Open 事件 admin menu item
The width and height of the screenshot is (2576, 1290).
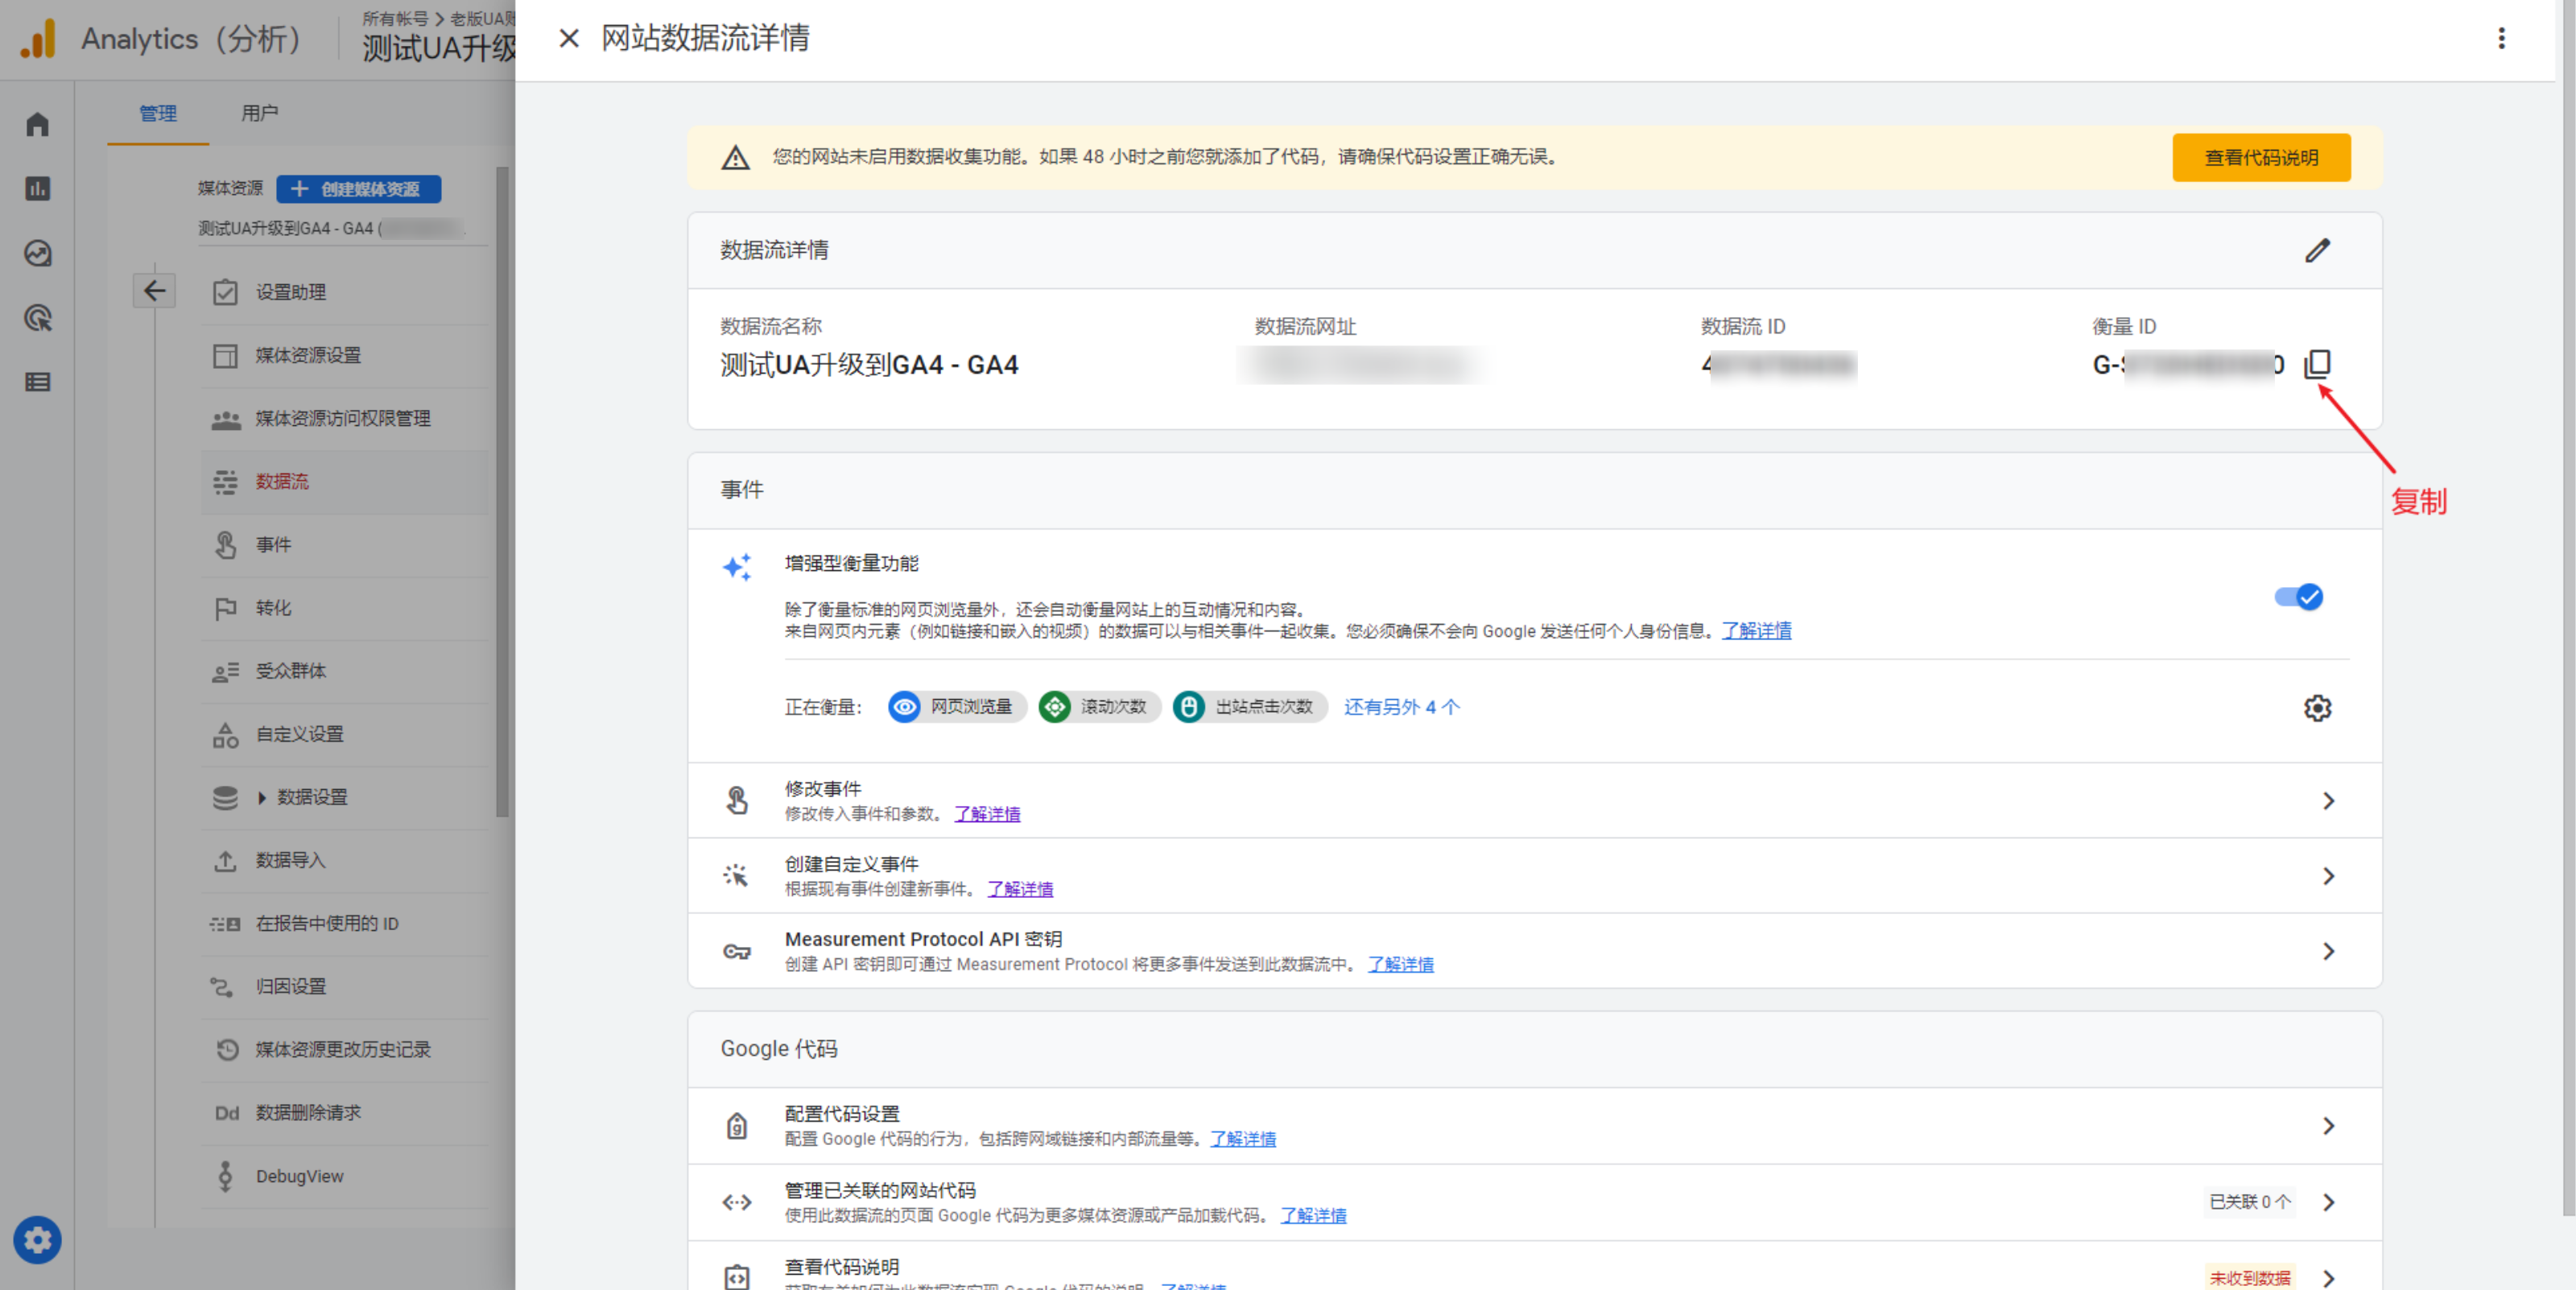coord(344,545)
